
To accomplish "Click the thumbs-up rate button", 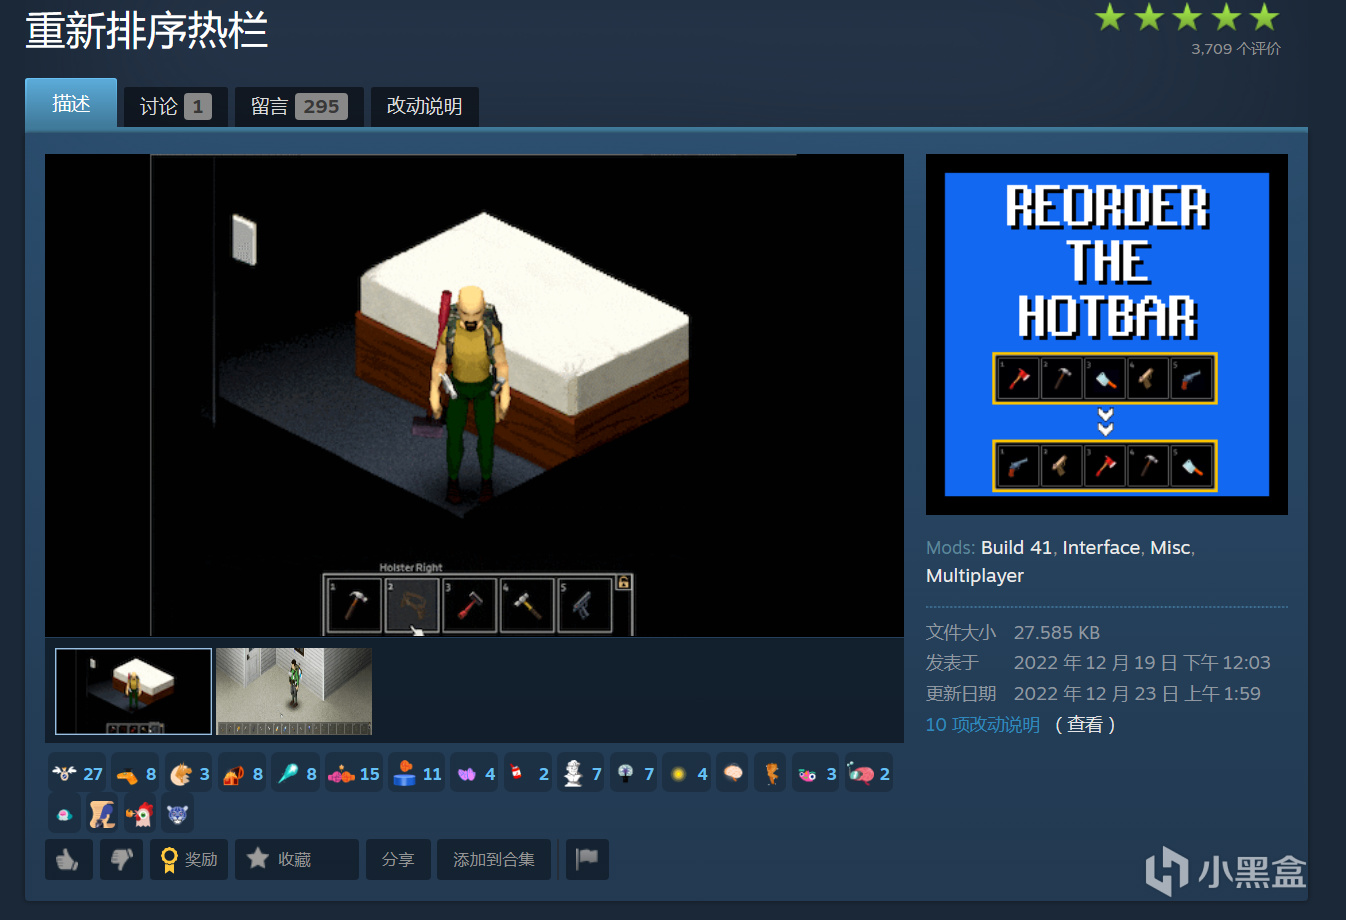I will tap(69, 859).
